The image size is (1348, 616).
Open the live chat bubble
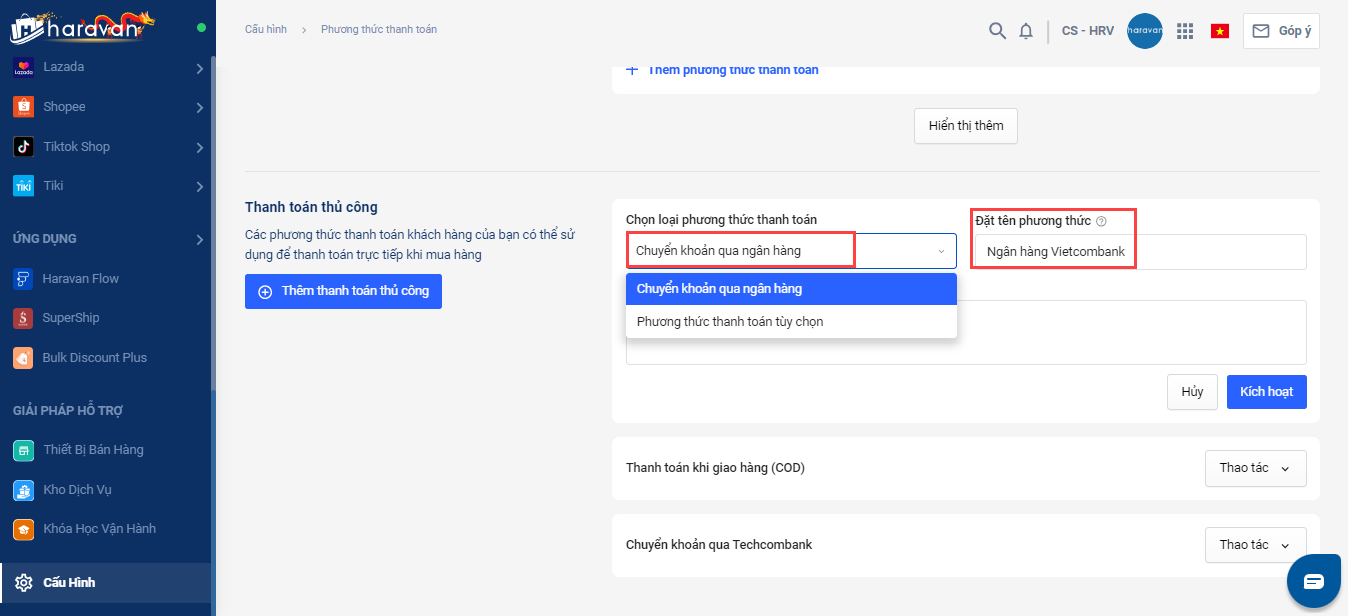click(1313, 581)
